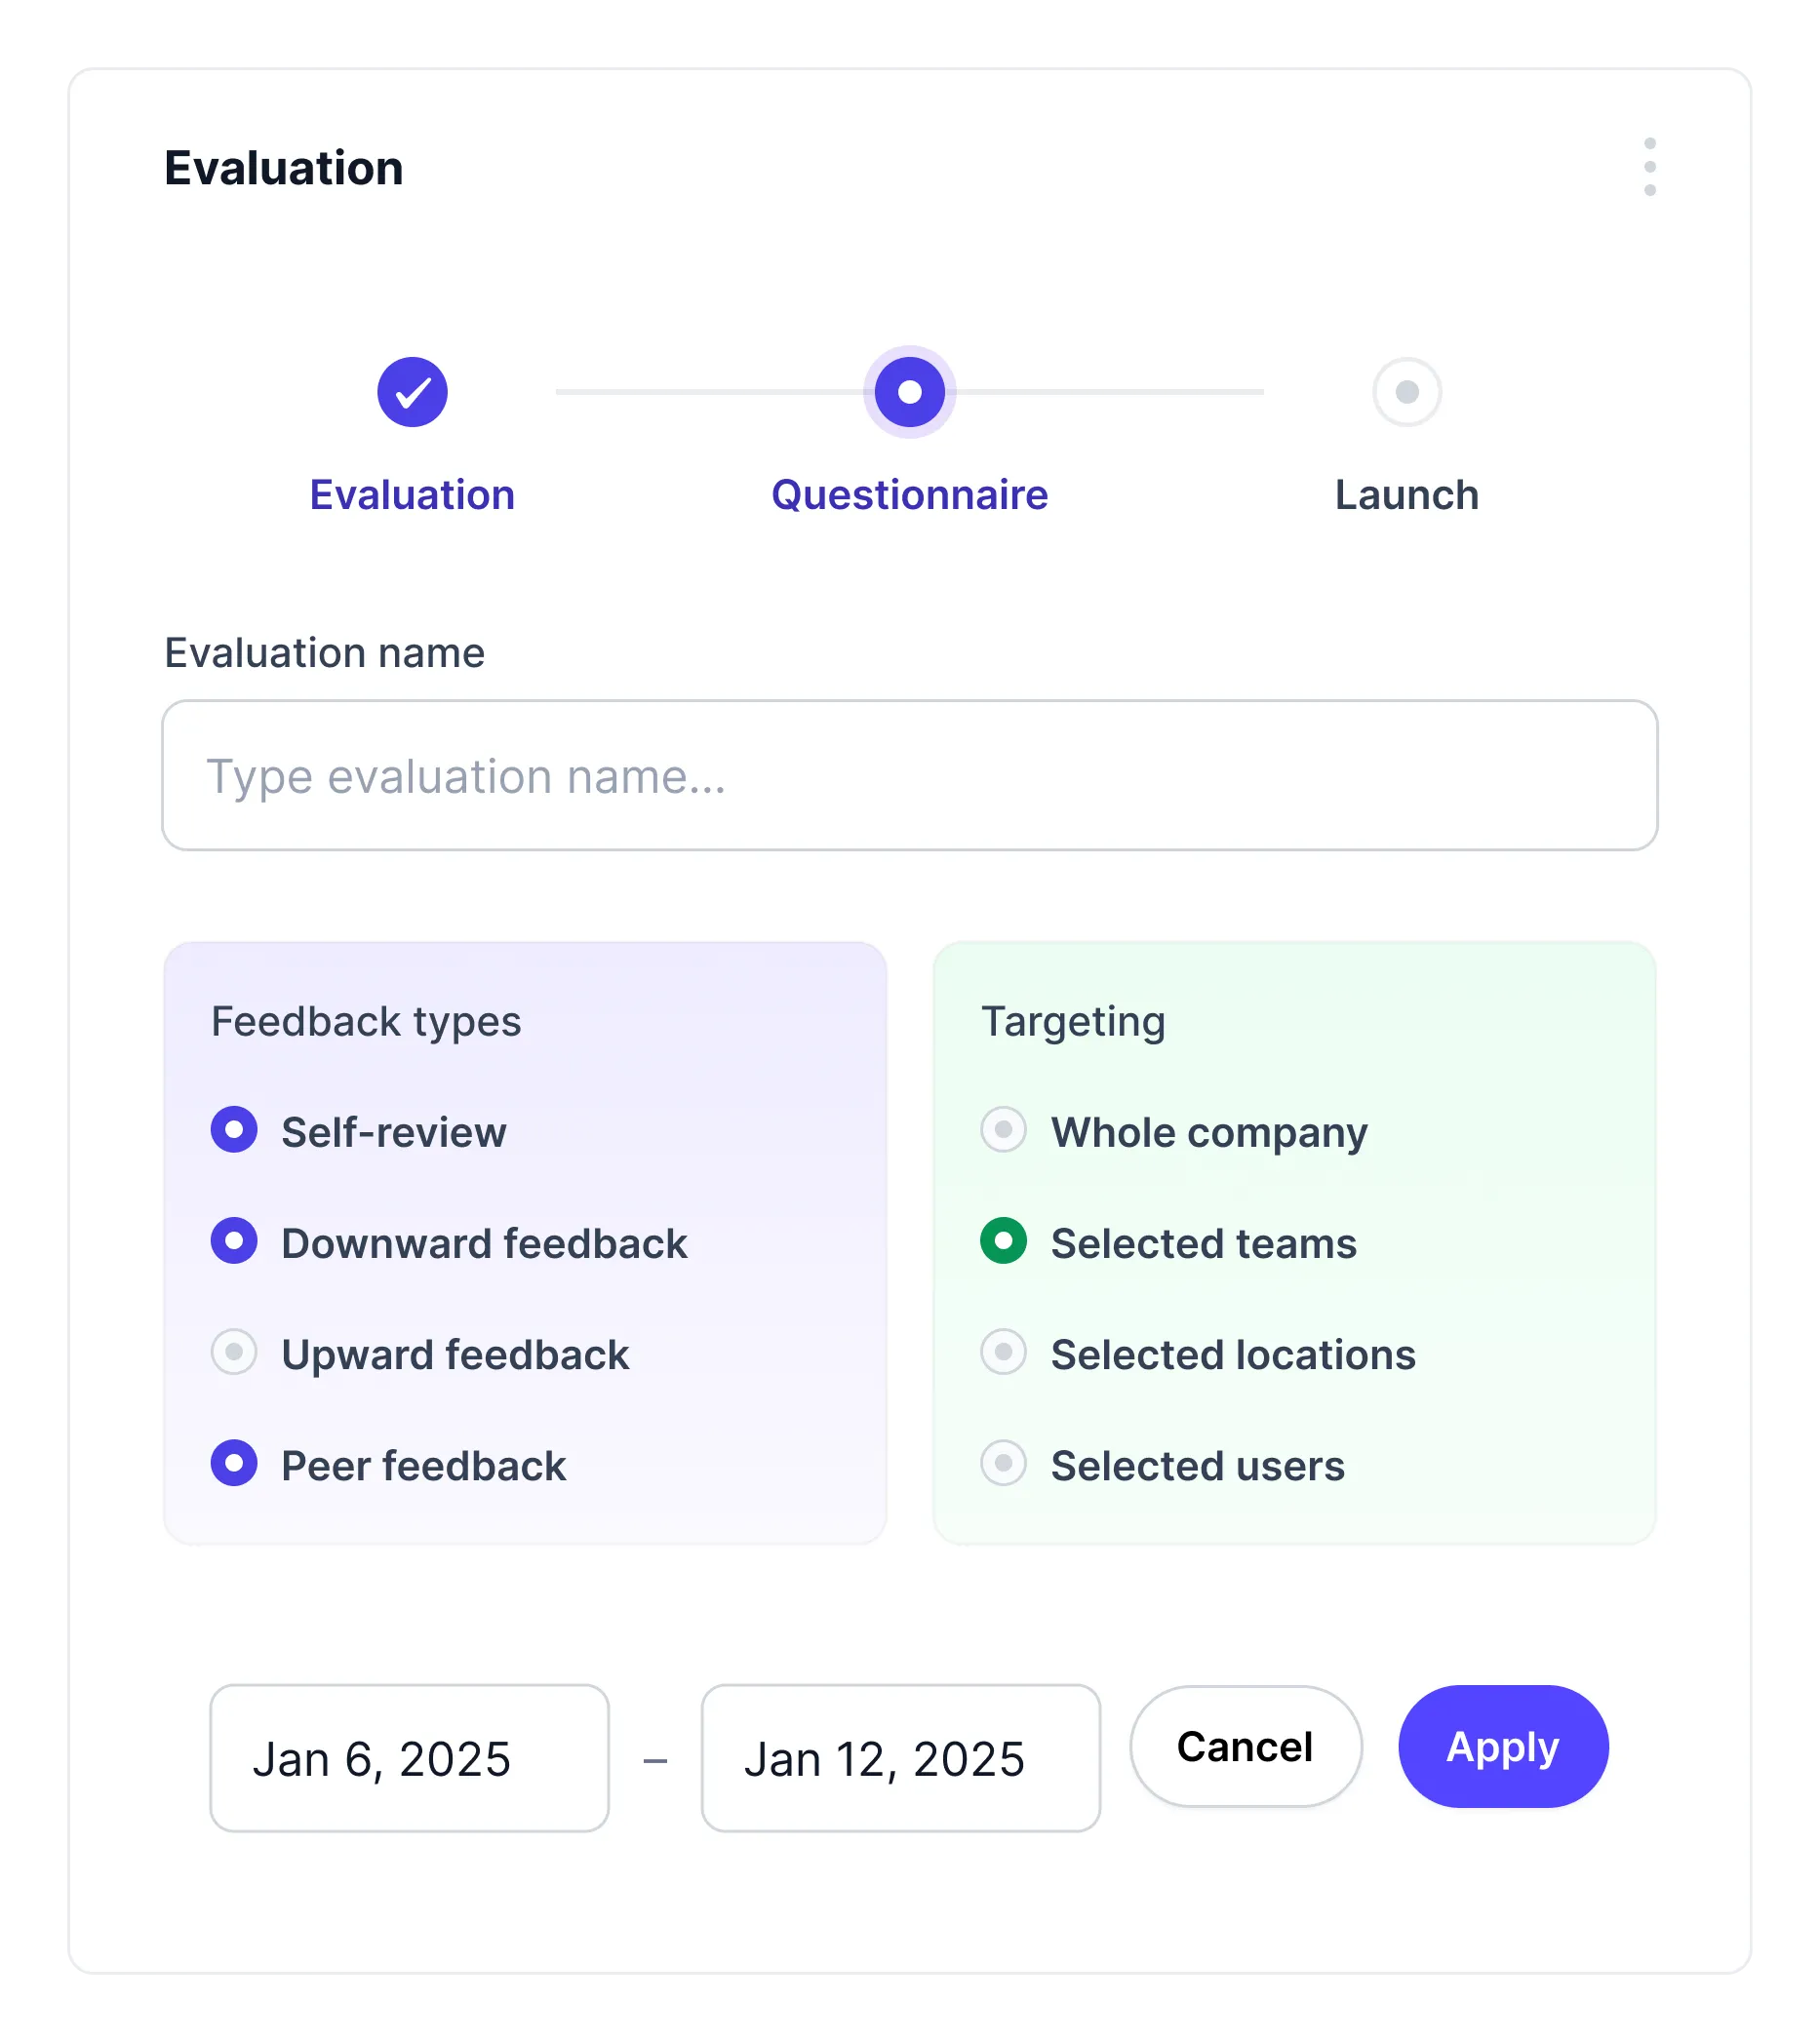
Task: Click the Apply button
Action: (1503, 1746)
